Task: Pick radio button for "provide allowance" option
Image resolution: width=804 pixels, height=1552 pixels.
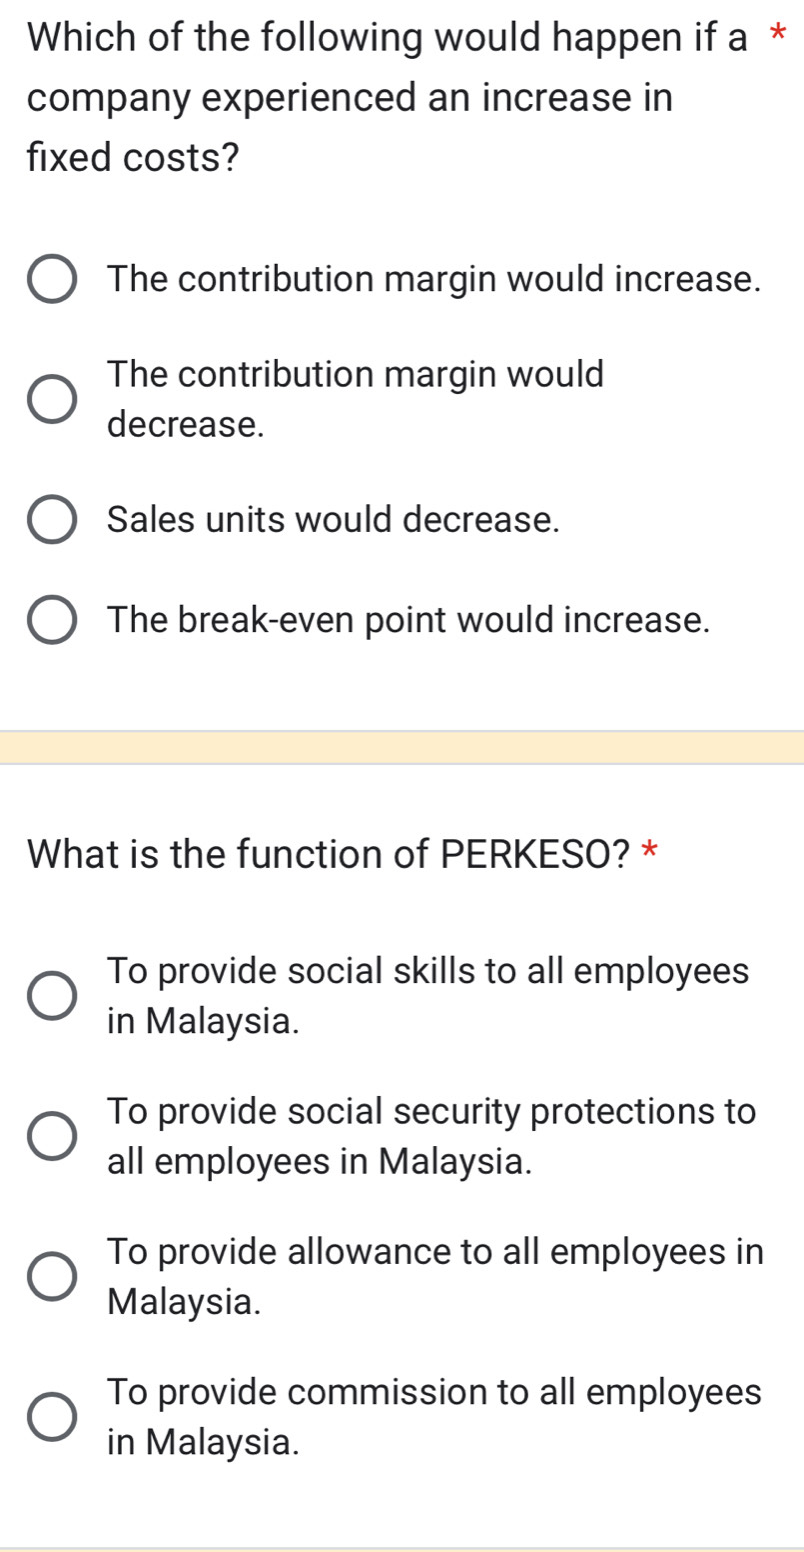Action: [52, 1276]
